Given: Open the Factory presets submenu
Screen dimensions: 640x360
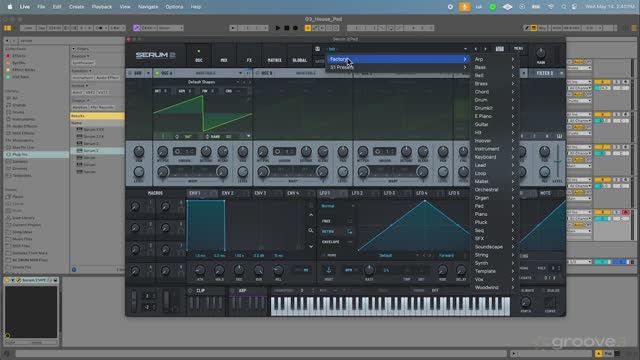Looking at the screenshot, I should coord(397,59).
